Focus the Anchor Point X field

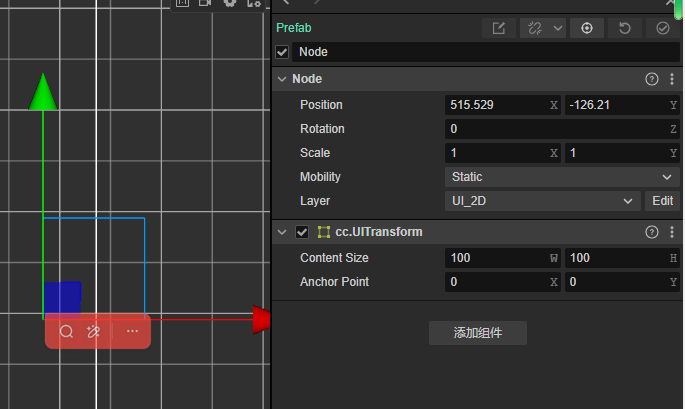[503, 282]
